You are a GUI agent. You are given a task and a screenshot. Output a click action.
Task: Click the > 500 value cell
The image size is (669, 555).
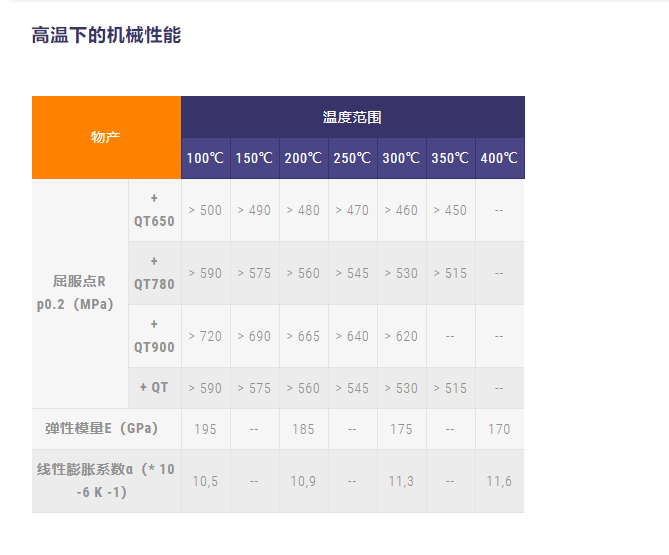[206, 210]
